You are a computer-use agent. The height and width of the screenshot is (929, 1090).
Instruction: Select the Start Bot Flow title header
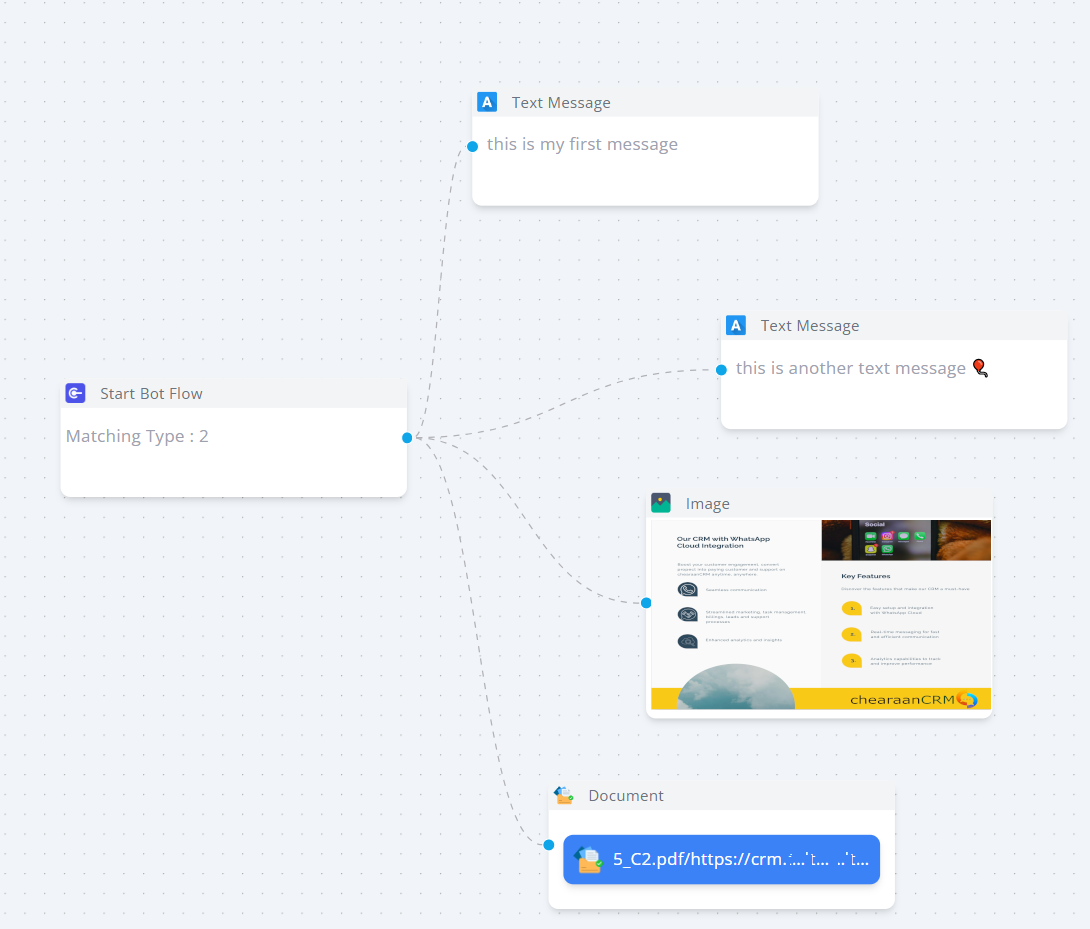point(151,393)
